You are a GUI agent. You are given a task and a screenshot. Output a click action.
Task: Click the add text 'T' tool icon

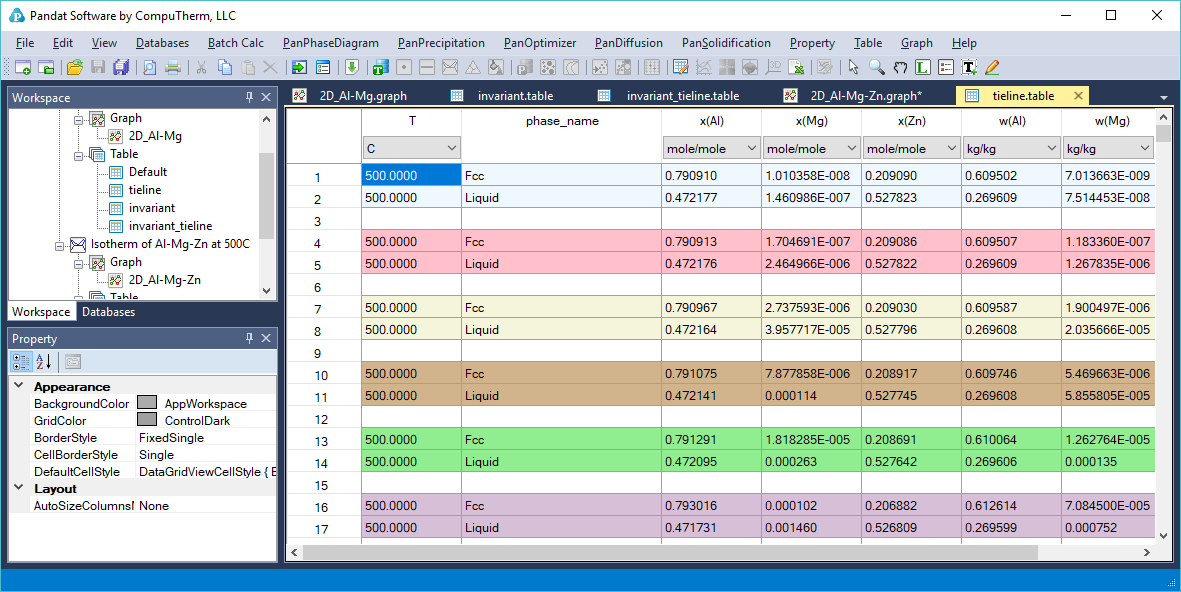pyautogui.click(x=969, y=68)
